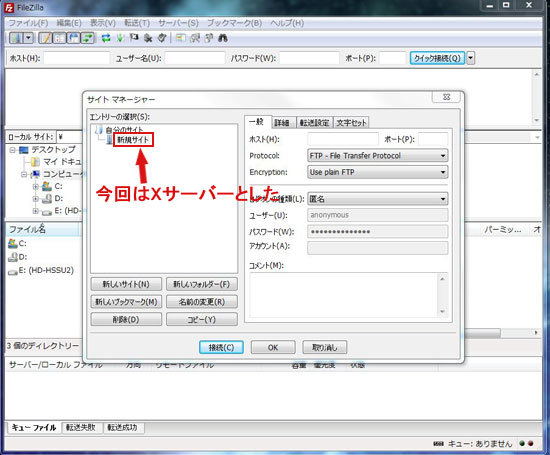The image size is (550, 455).
Task: Toggle remote directory tree display icon
Action: point(74,38)
